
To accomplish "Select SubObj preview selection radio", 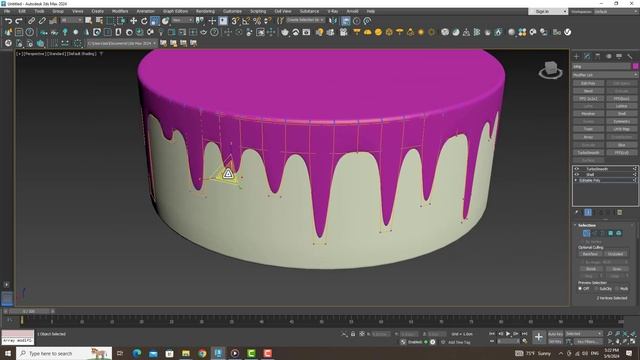I will coord(597,289).
